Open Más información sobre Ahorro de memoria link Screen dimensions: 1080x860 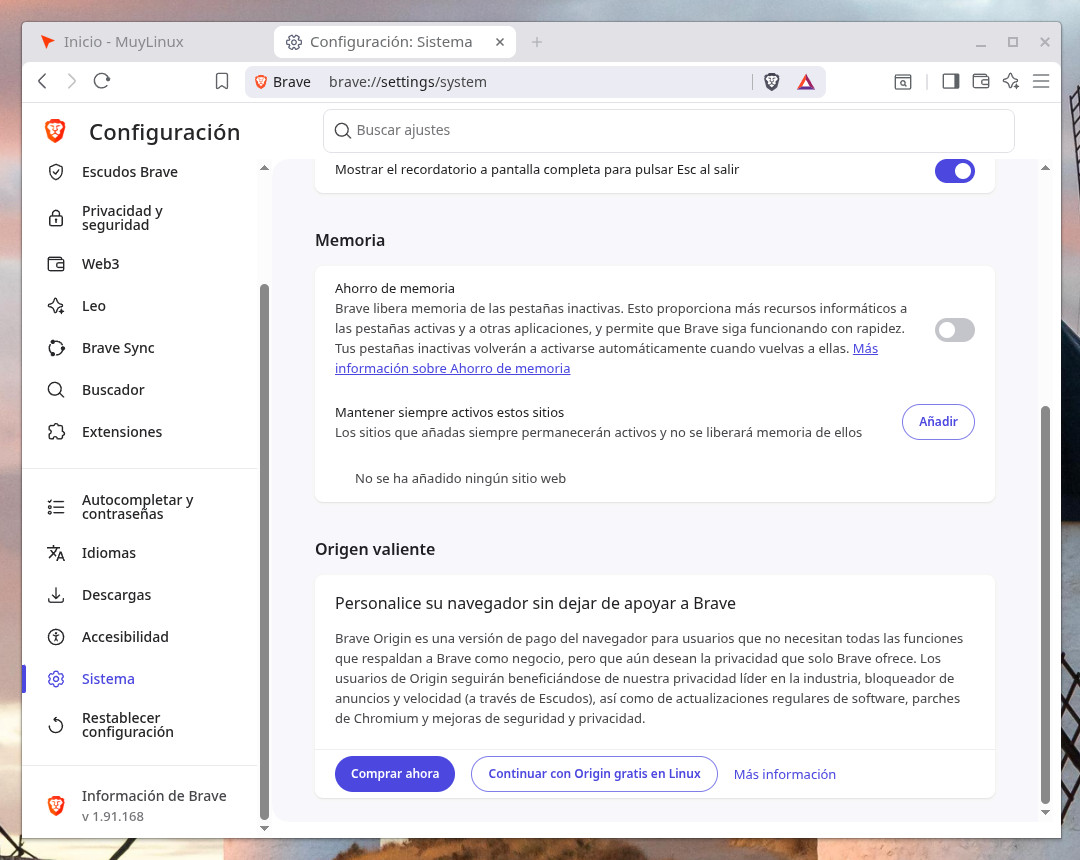coord(453,368)
